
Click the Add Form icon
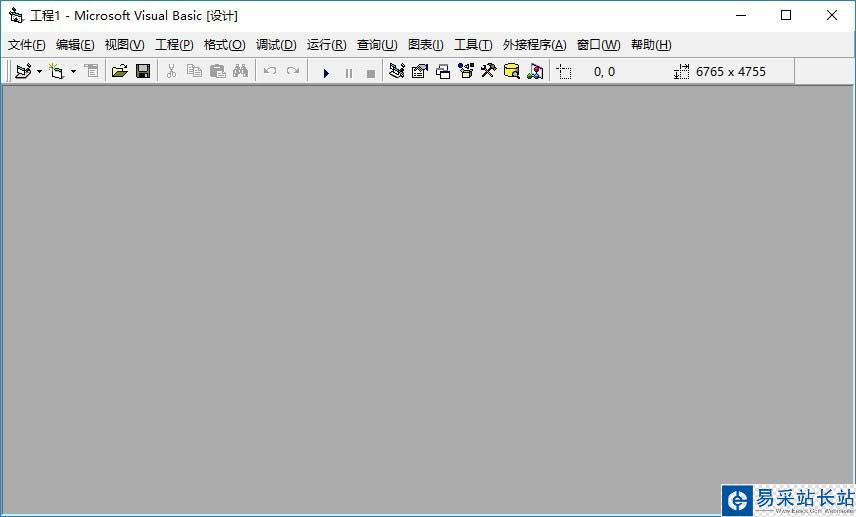coord(57,71)
